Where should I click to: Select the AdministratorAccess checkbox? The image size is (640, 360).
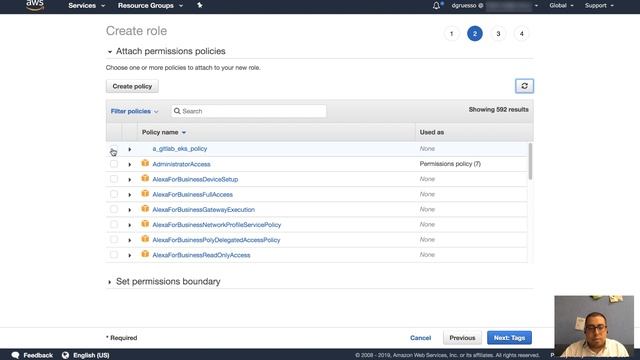click(x=114, y=164)
